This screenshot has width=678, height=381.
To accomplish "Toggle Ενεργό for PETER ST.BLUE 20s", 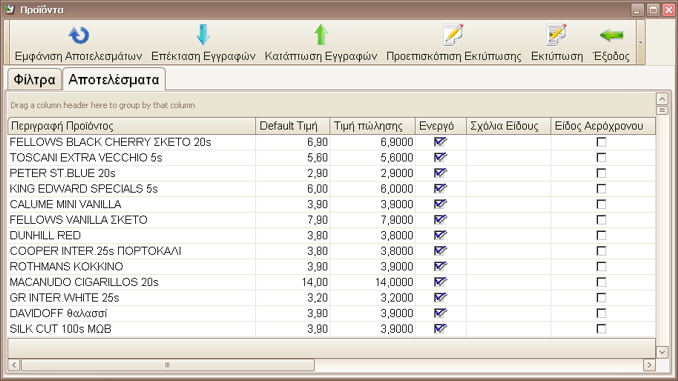I will [x=440, y=173].
